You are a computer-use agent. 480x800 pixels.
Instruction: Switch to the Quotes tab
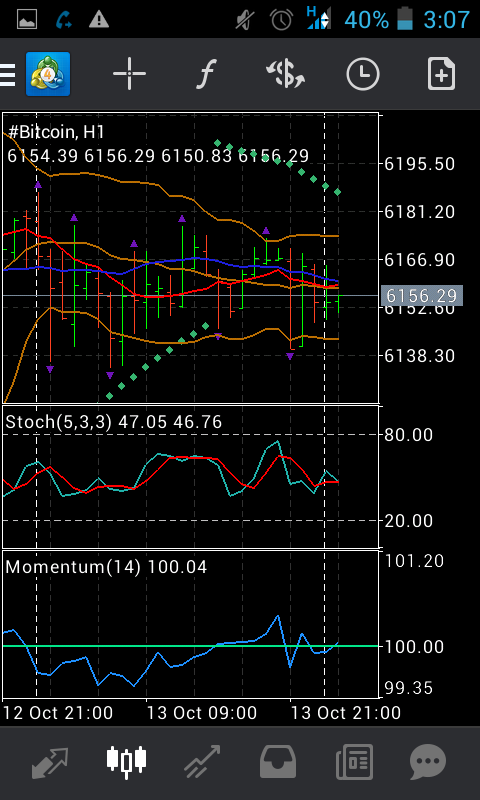[49, 763]
